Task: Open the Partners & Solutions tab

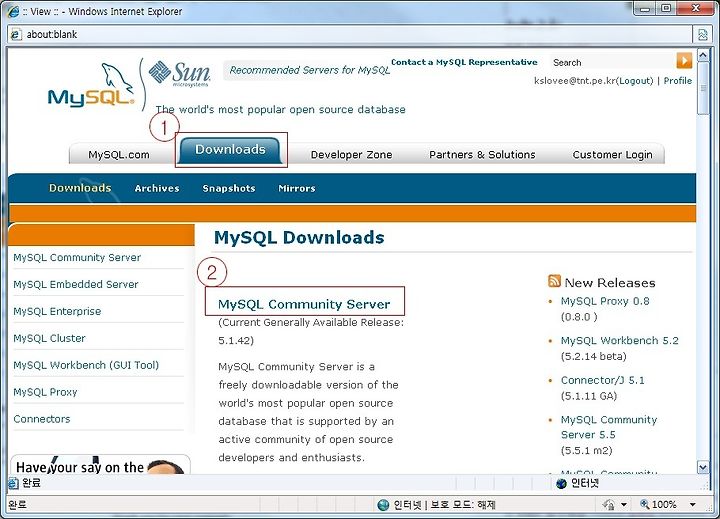Action: [x=482, y=154]
